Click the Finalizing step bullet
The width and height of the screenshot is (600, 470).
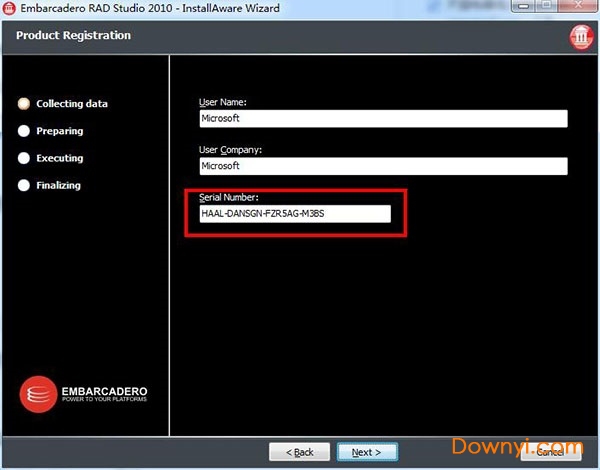click(x=24, y=185)
